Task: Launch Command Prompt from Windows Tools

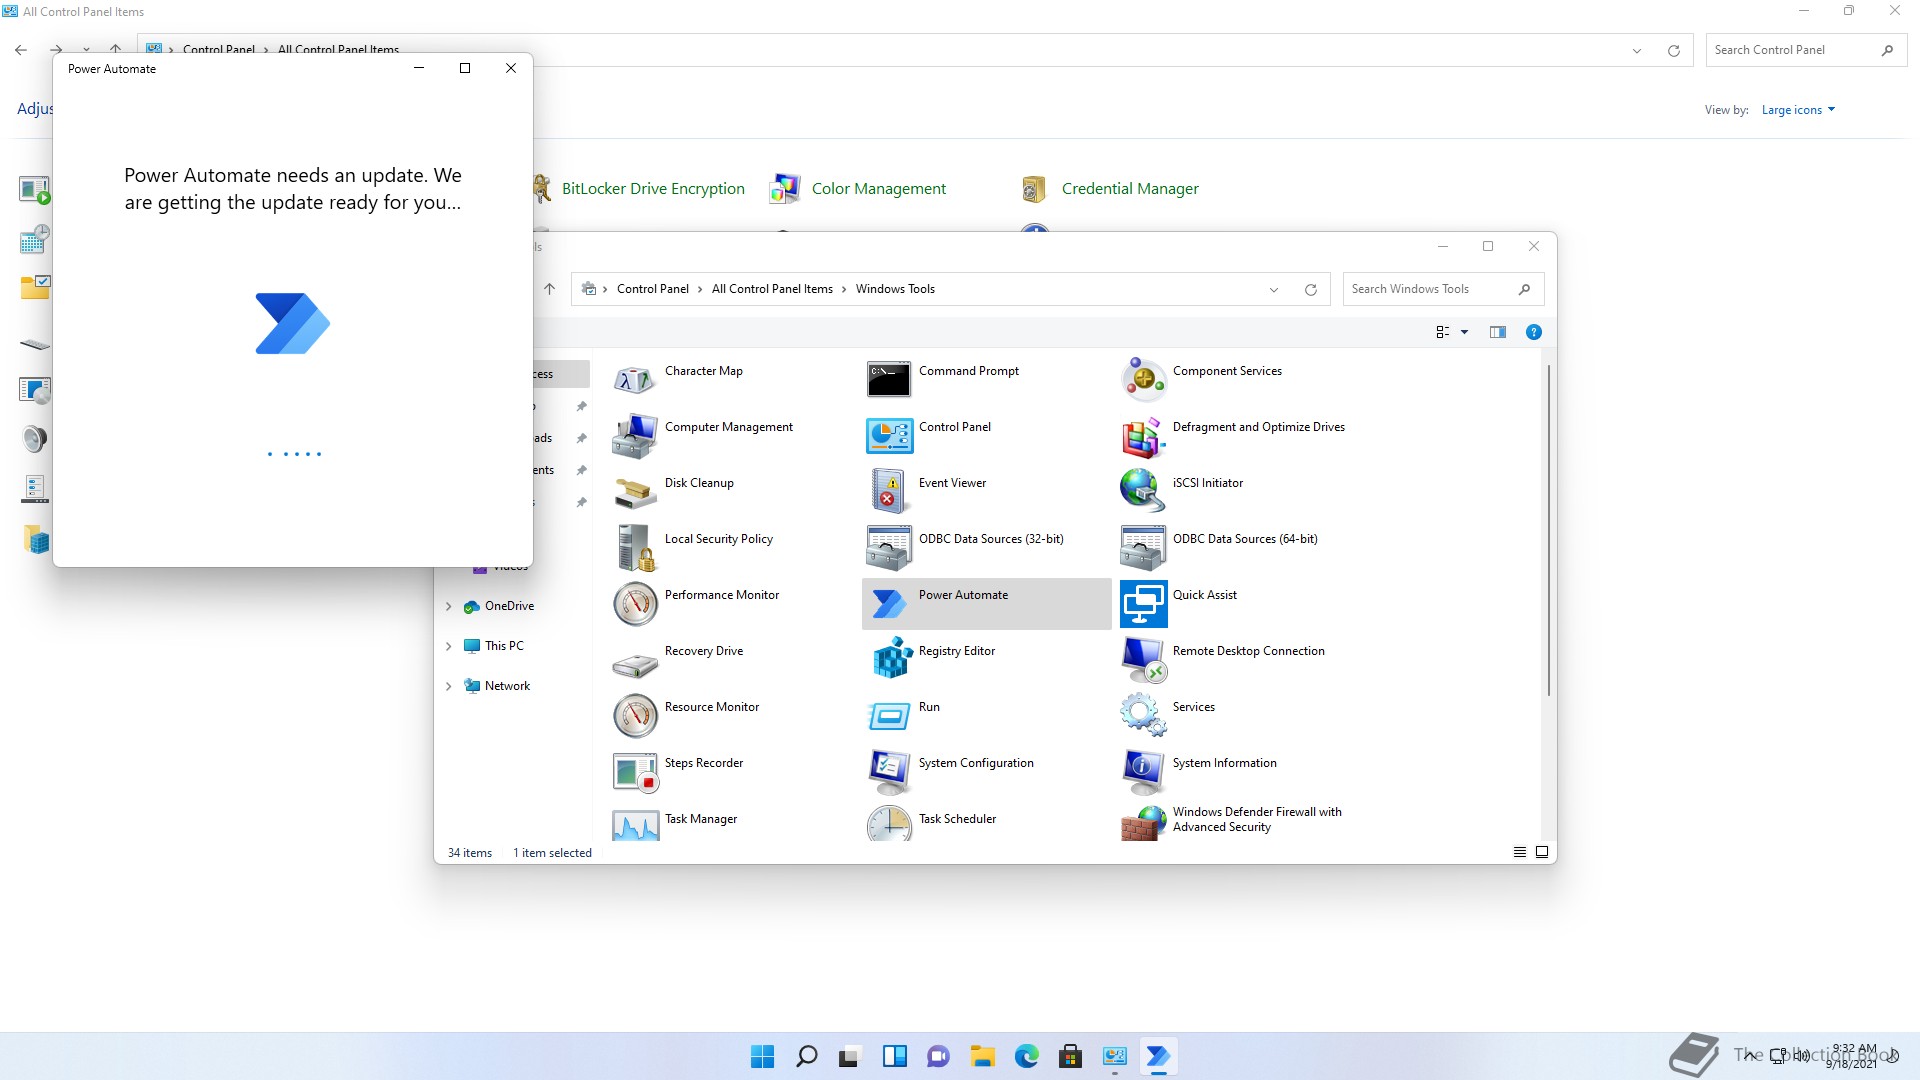Action: (889, 378)
